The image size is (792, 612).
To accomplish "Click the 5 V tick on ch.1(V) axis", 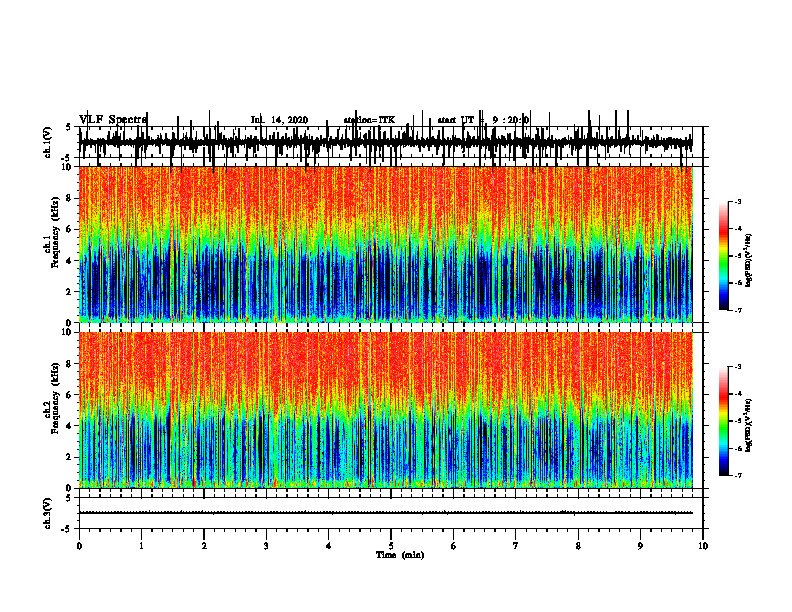I will 68,127.
